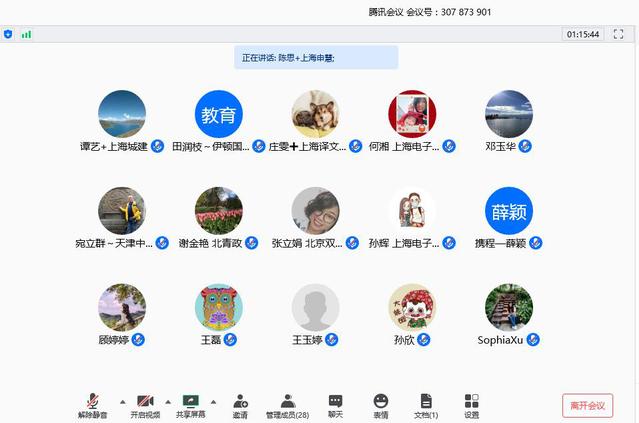Unmute microphone with 解除静音 button
This screenshot has height=423, width=639.
tap(92, 404)
